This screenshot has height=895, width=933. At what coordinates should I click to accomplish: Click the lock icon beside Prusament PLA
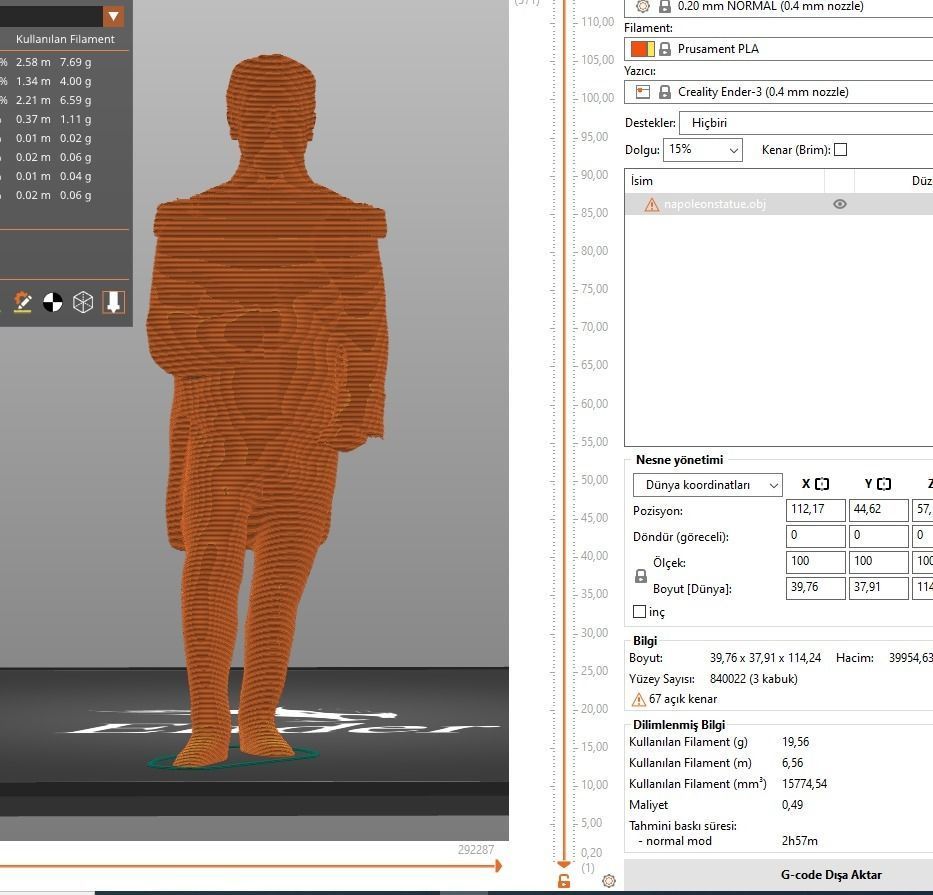pos(665,49)
